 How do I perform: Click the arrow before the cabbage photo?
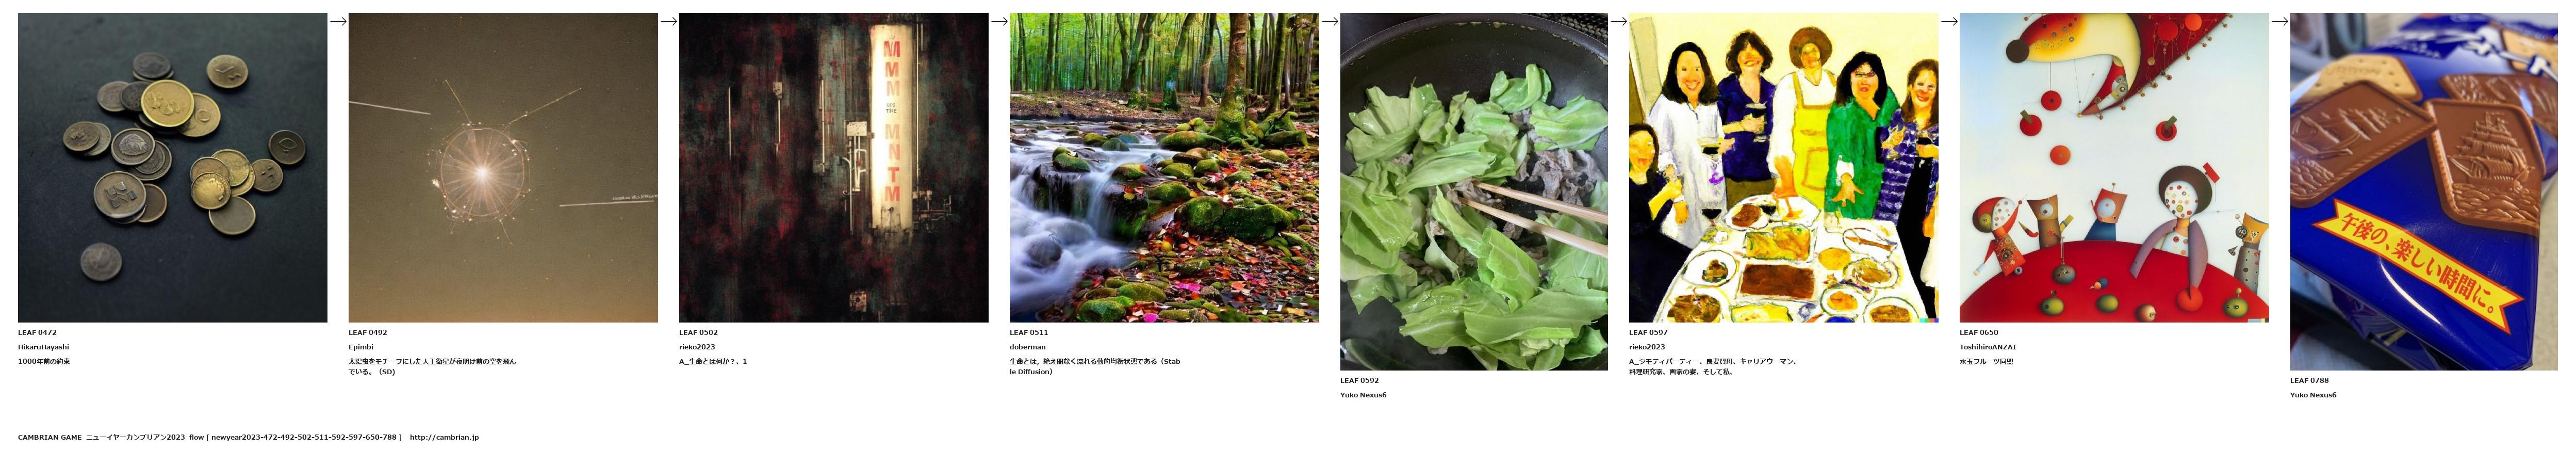pyautogui.click(x=1330, y=21)
